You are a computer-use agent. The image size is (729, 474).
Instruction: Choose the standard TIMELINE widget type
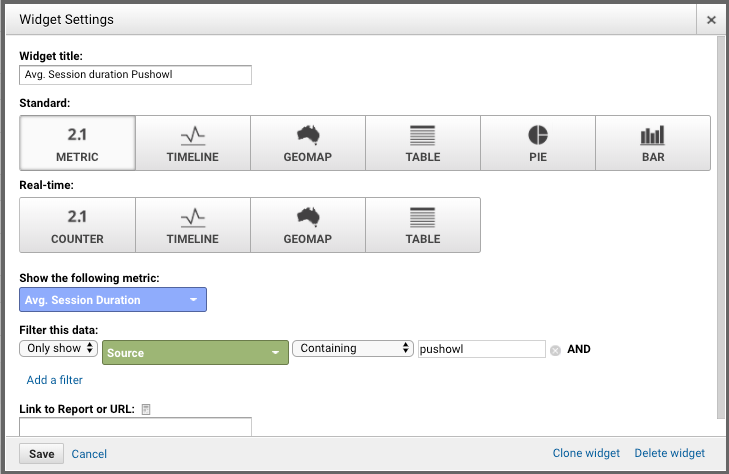(x=193, y=143)
